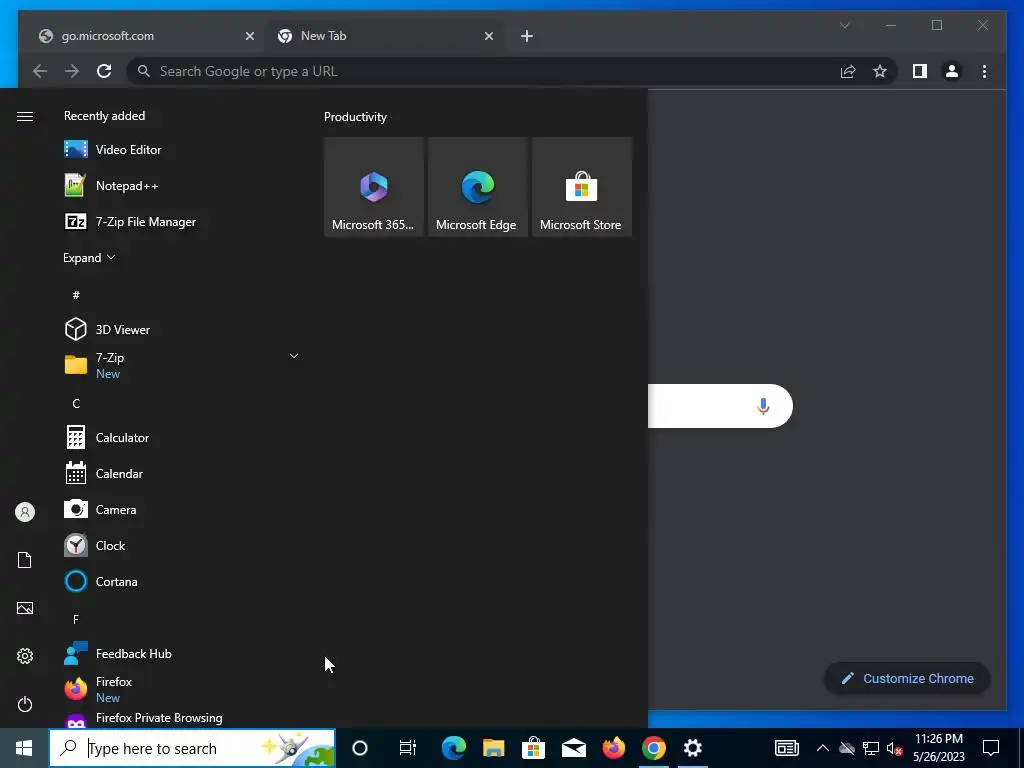The width and height of the screenshot is (1024, 768).
Task: Open File Explorer from the taskbar
Action: 494,748
